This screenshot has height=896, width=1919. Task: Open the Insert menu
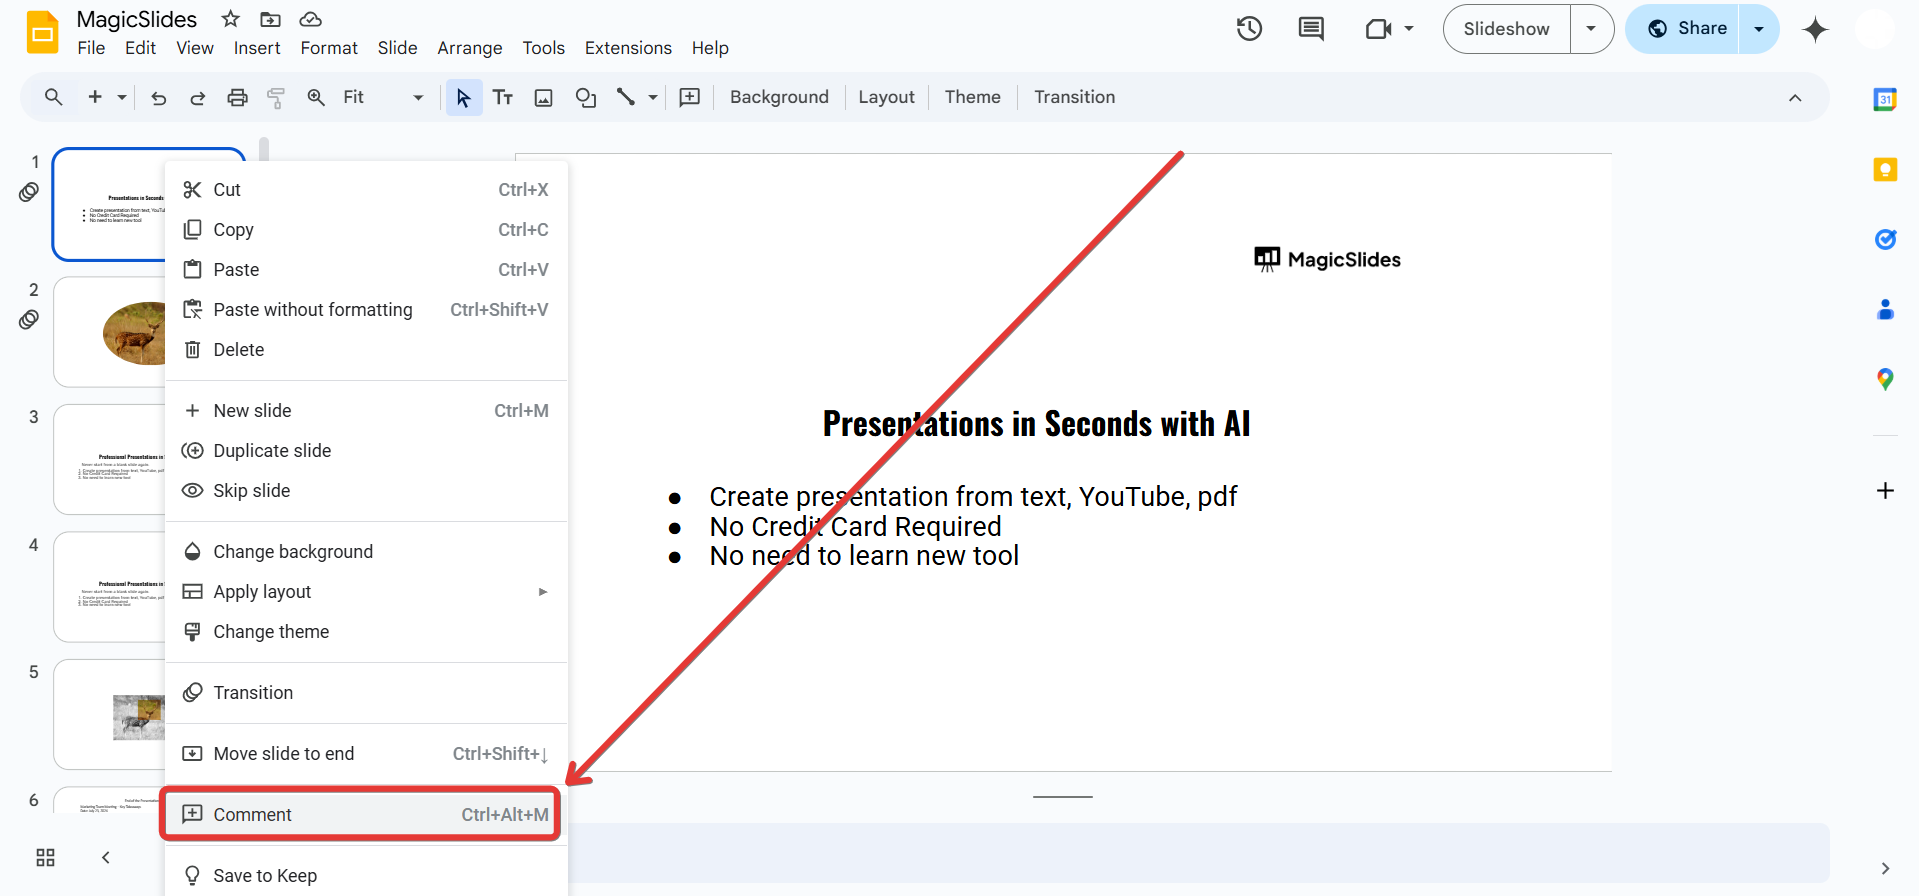(x=257, y=48)
